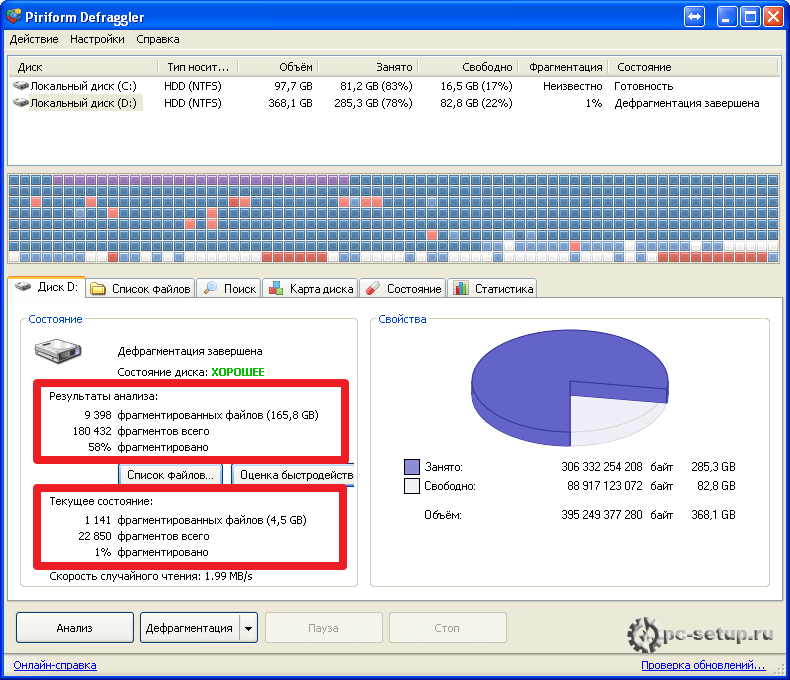Switch to the Поиск tab
The image size is (790, 680).
[229, 289]
